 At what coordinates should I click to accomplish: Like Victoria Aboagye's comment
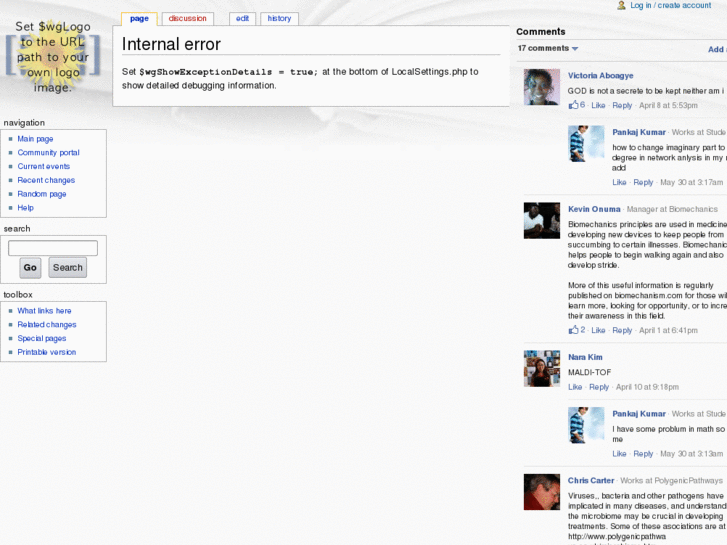[x=598, y=105]
